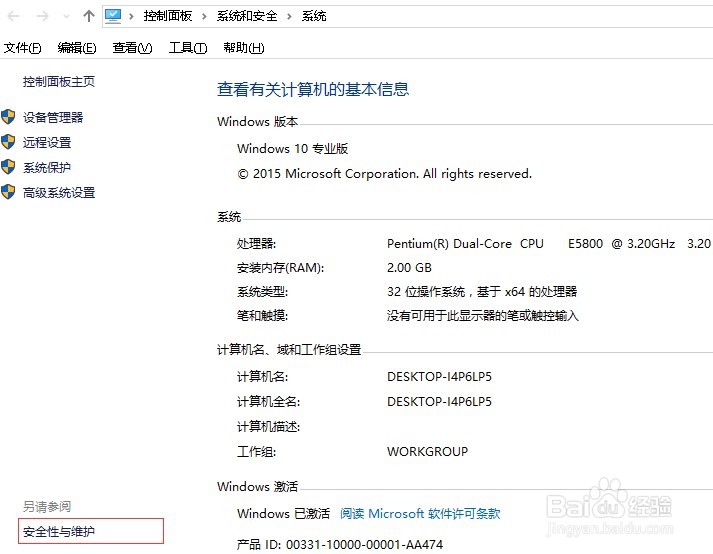Open 安全性与维护 link
This screenshot has height=554, width=713.
tap(59, 531)
